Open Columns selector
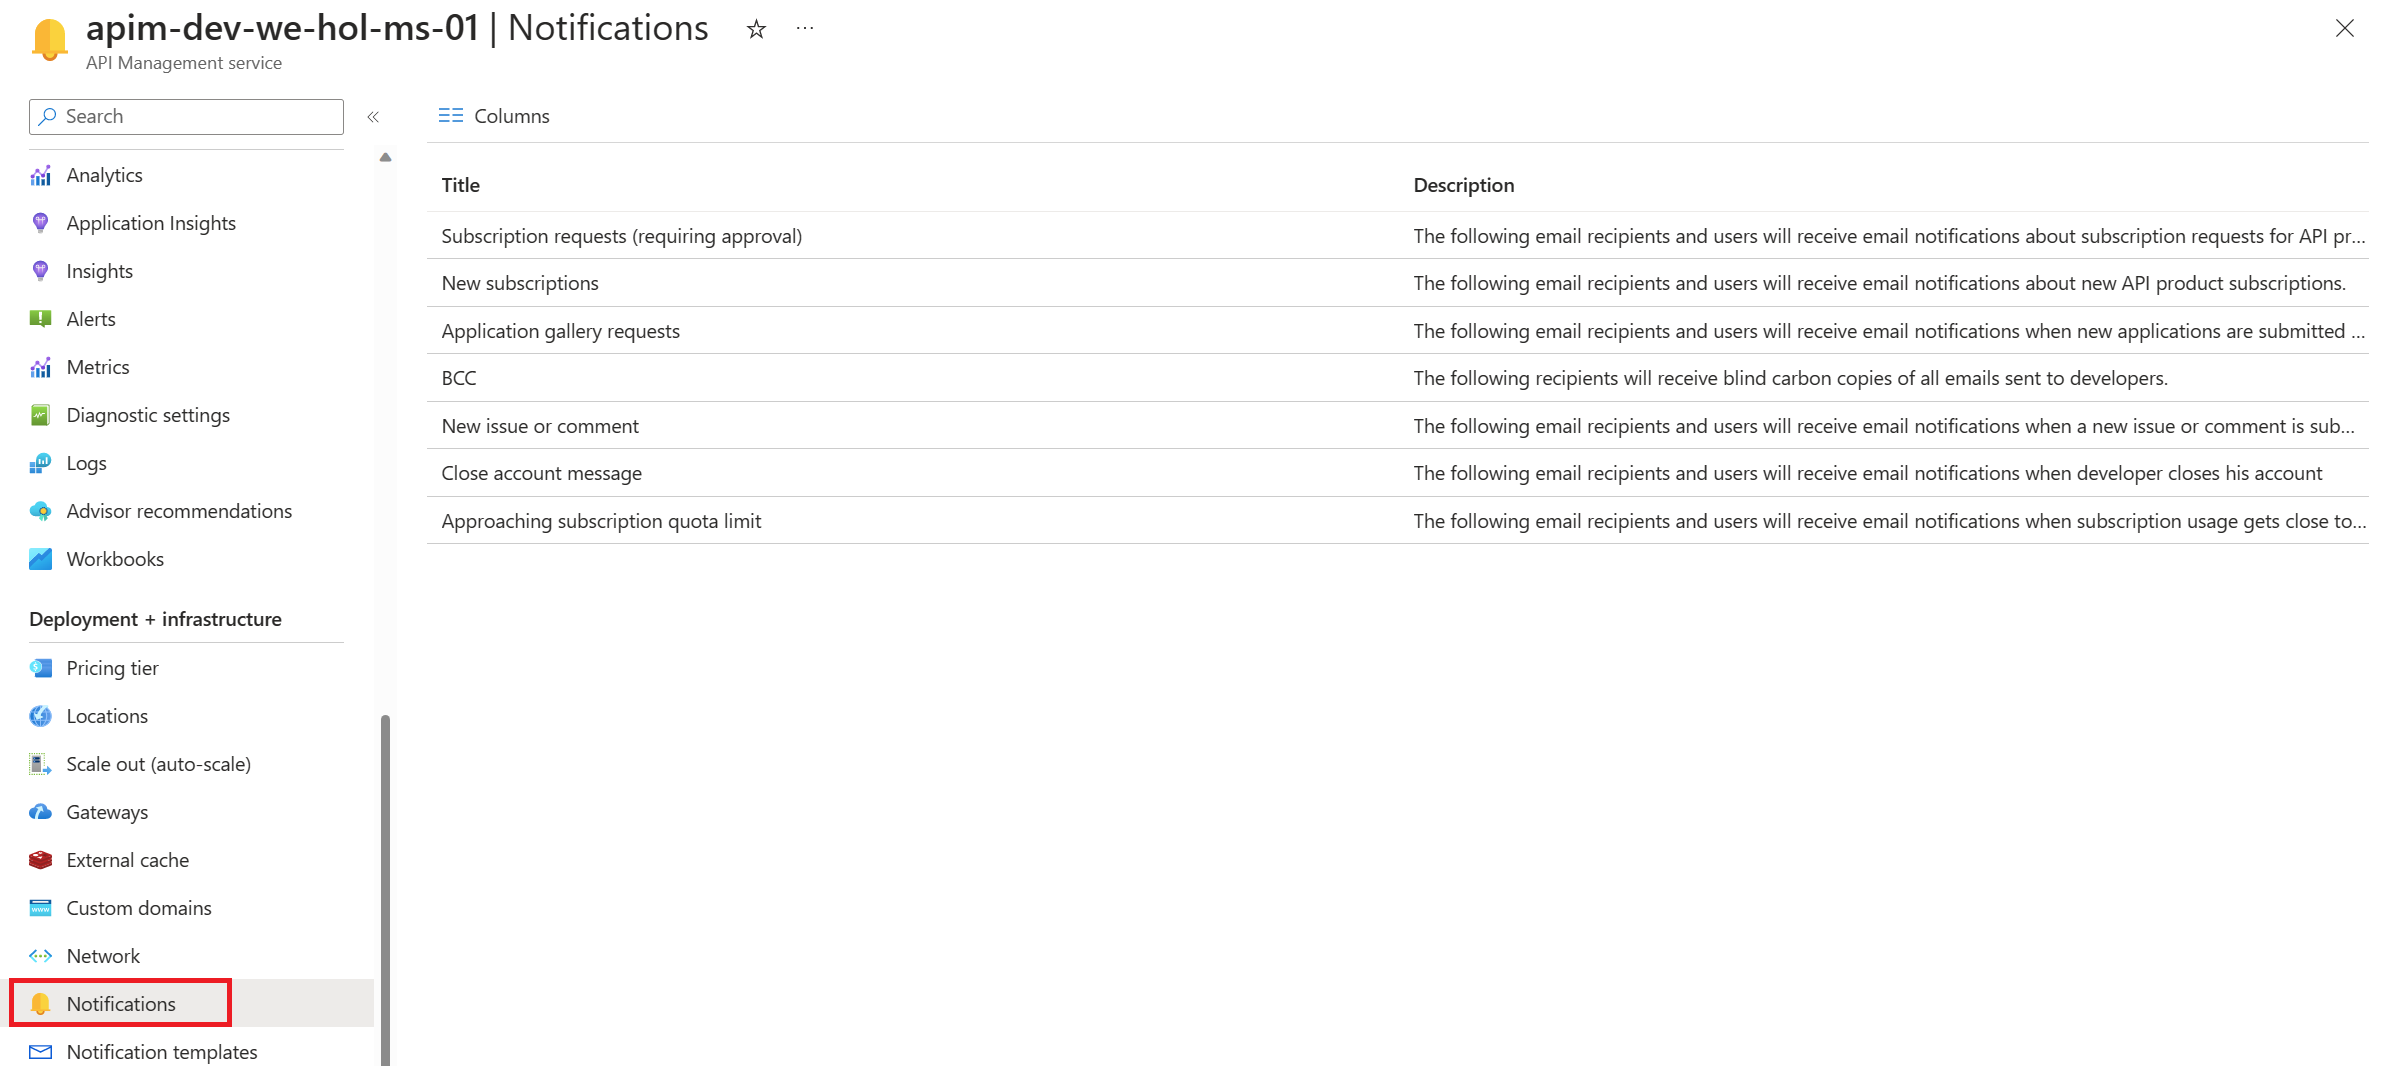This screenshot has width=2398, height=1066. [494, 116]
